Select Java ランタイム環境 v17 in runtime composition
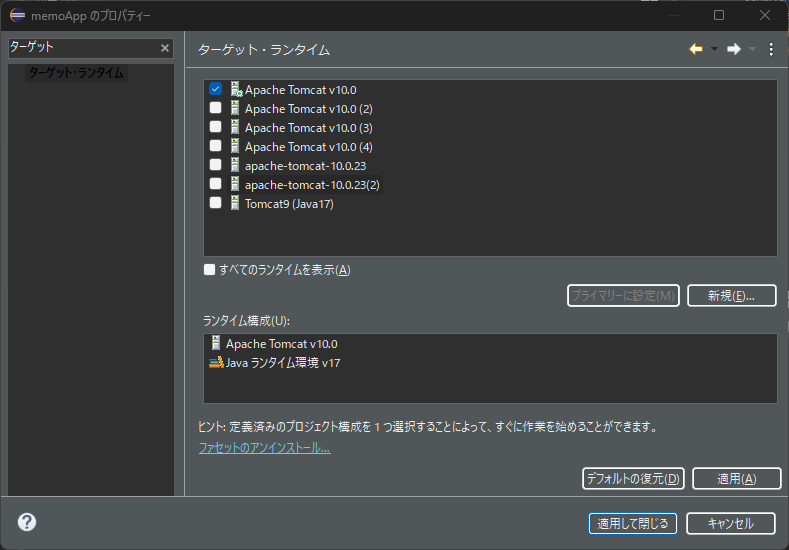The height and width of the screenshot is (550, 789). click(x=283, y=363)
